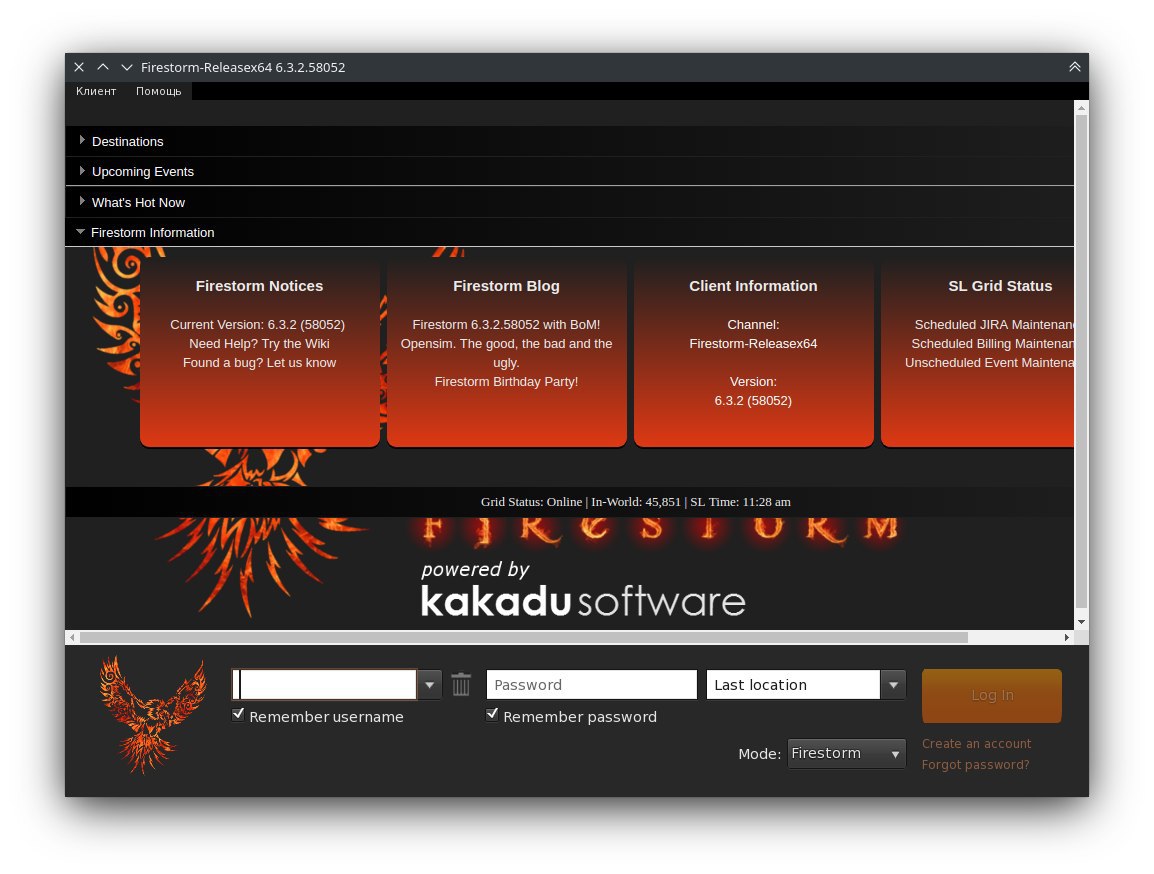Click the kakadu software logo
1154x874 pixels.
click(583, 601)
